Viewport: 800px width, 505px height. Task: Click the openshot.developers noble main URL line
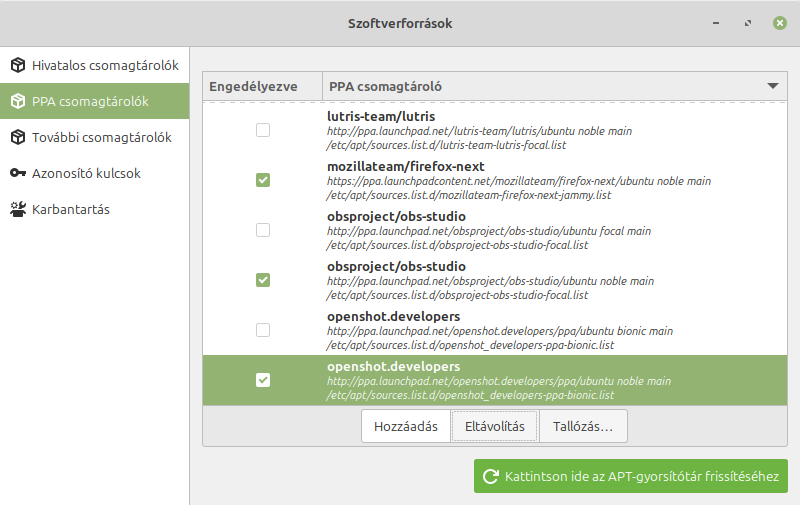coord(498,381)
